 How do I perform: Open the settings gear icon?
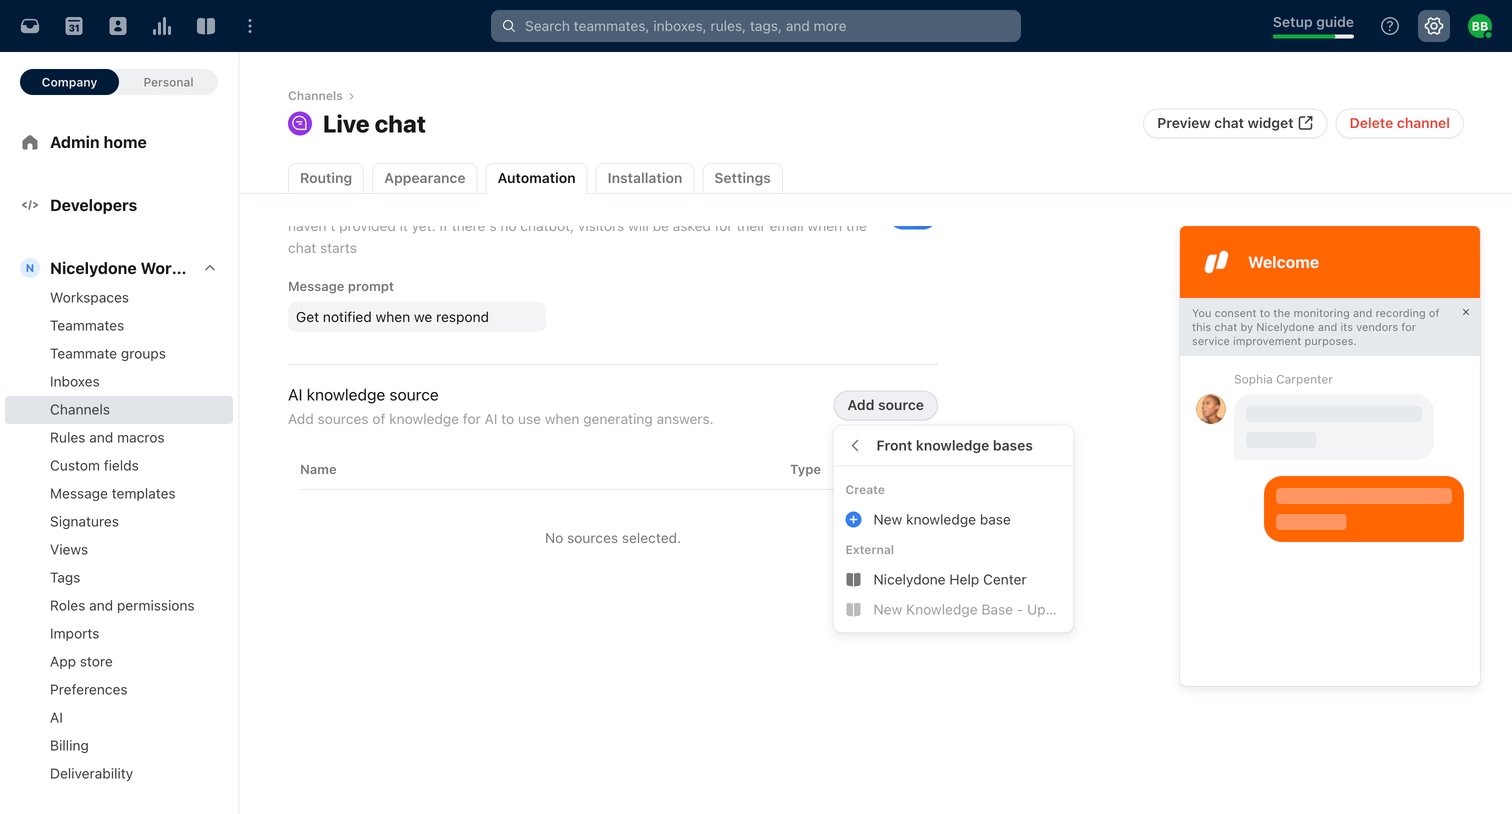(1434, 26)
